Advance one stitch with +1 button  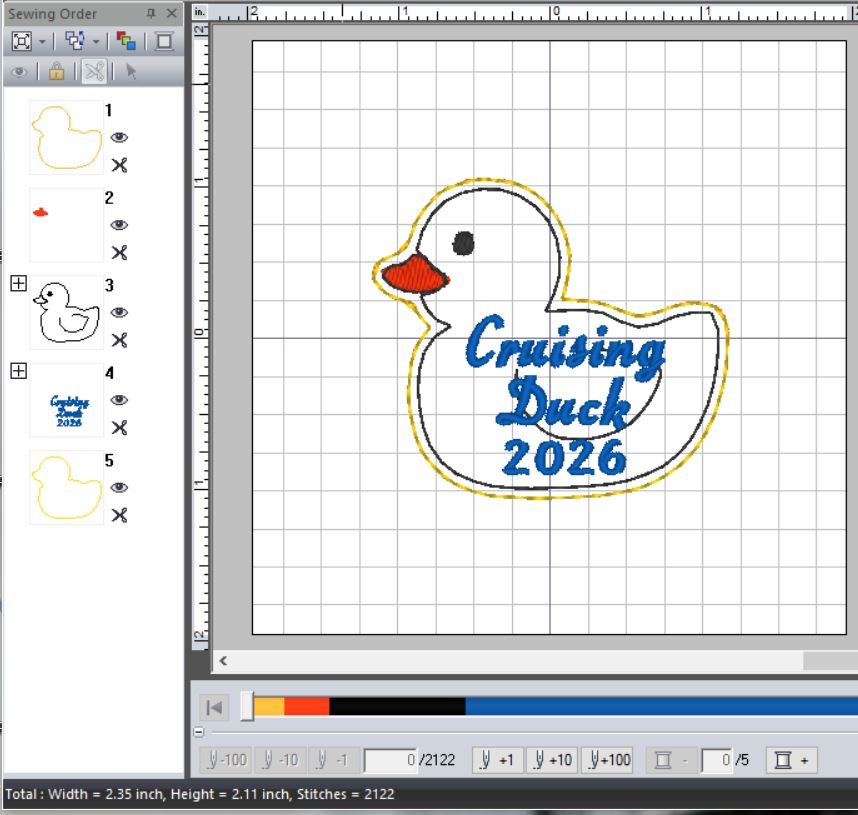pos(496,760)
